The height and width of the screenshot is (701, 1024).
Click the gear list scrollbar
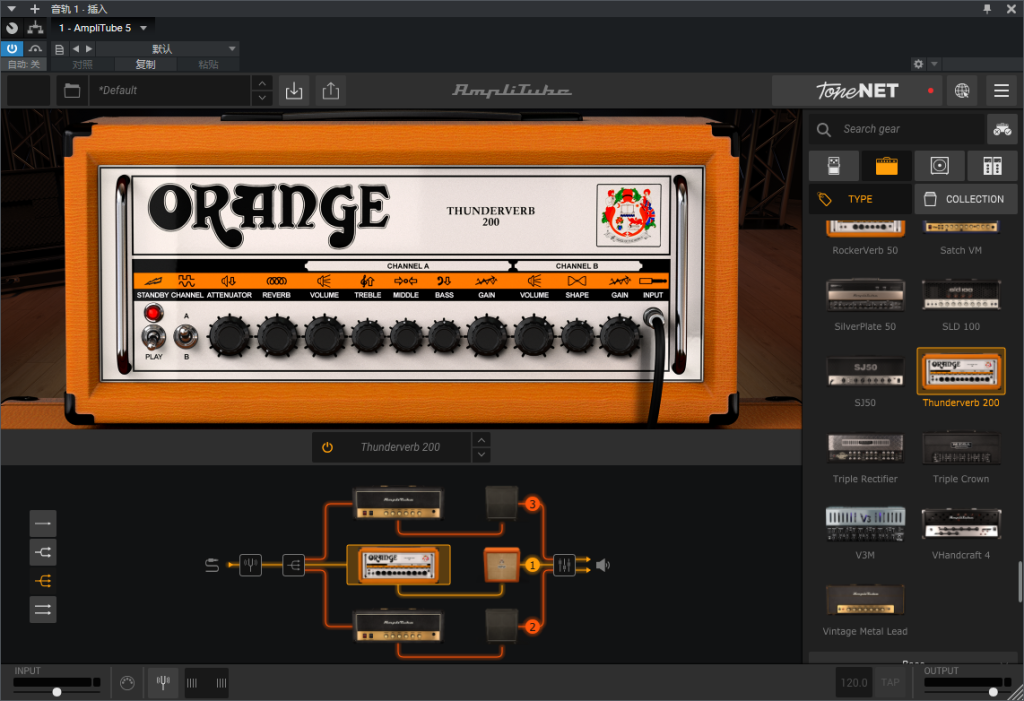pyautogui.click(x=1019, y=581)
